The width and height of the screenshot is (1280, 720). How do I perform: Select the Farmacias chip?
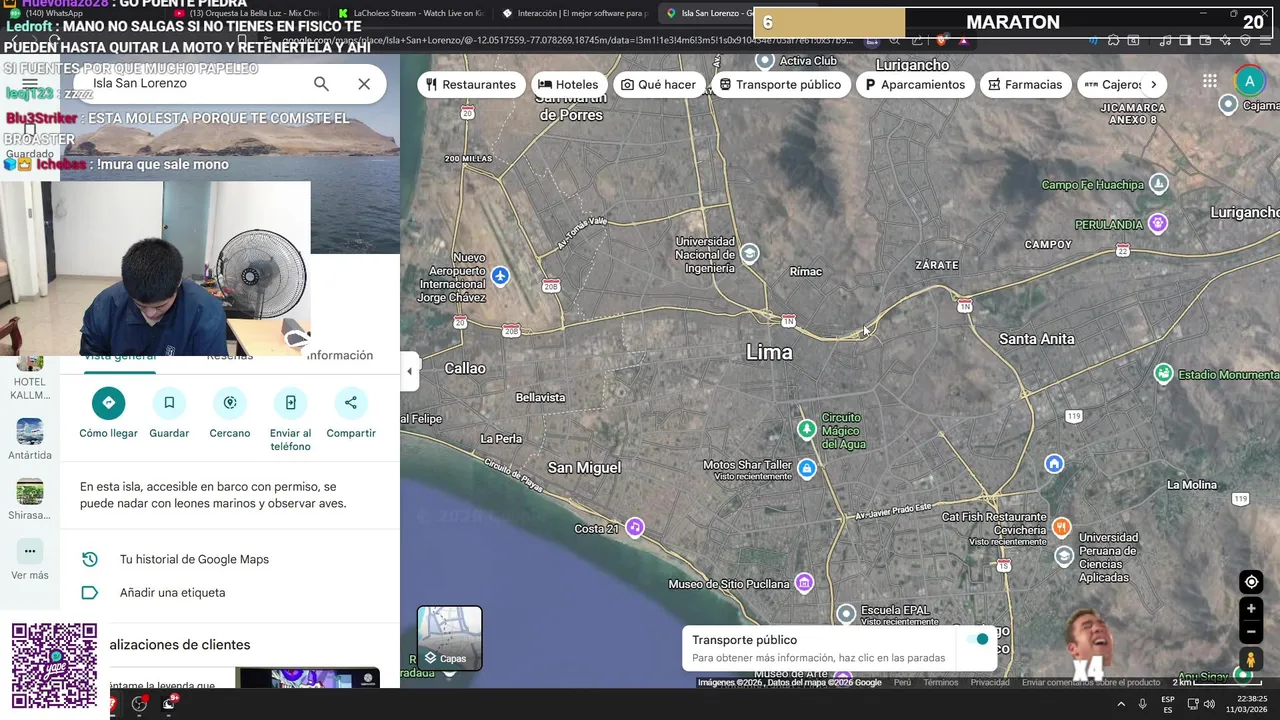click(x=1025, y=85)
